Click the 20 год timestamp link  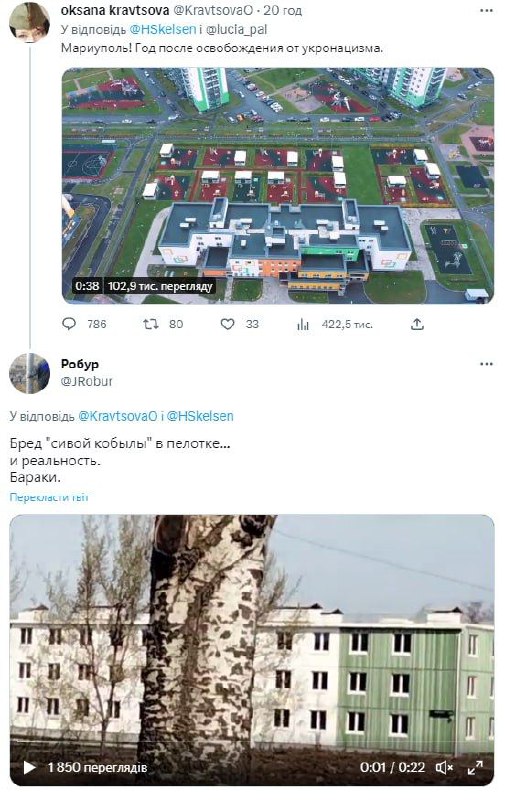(282, 10)
